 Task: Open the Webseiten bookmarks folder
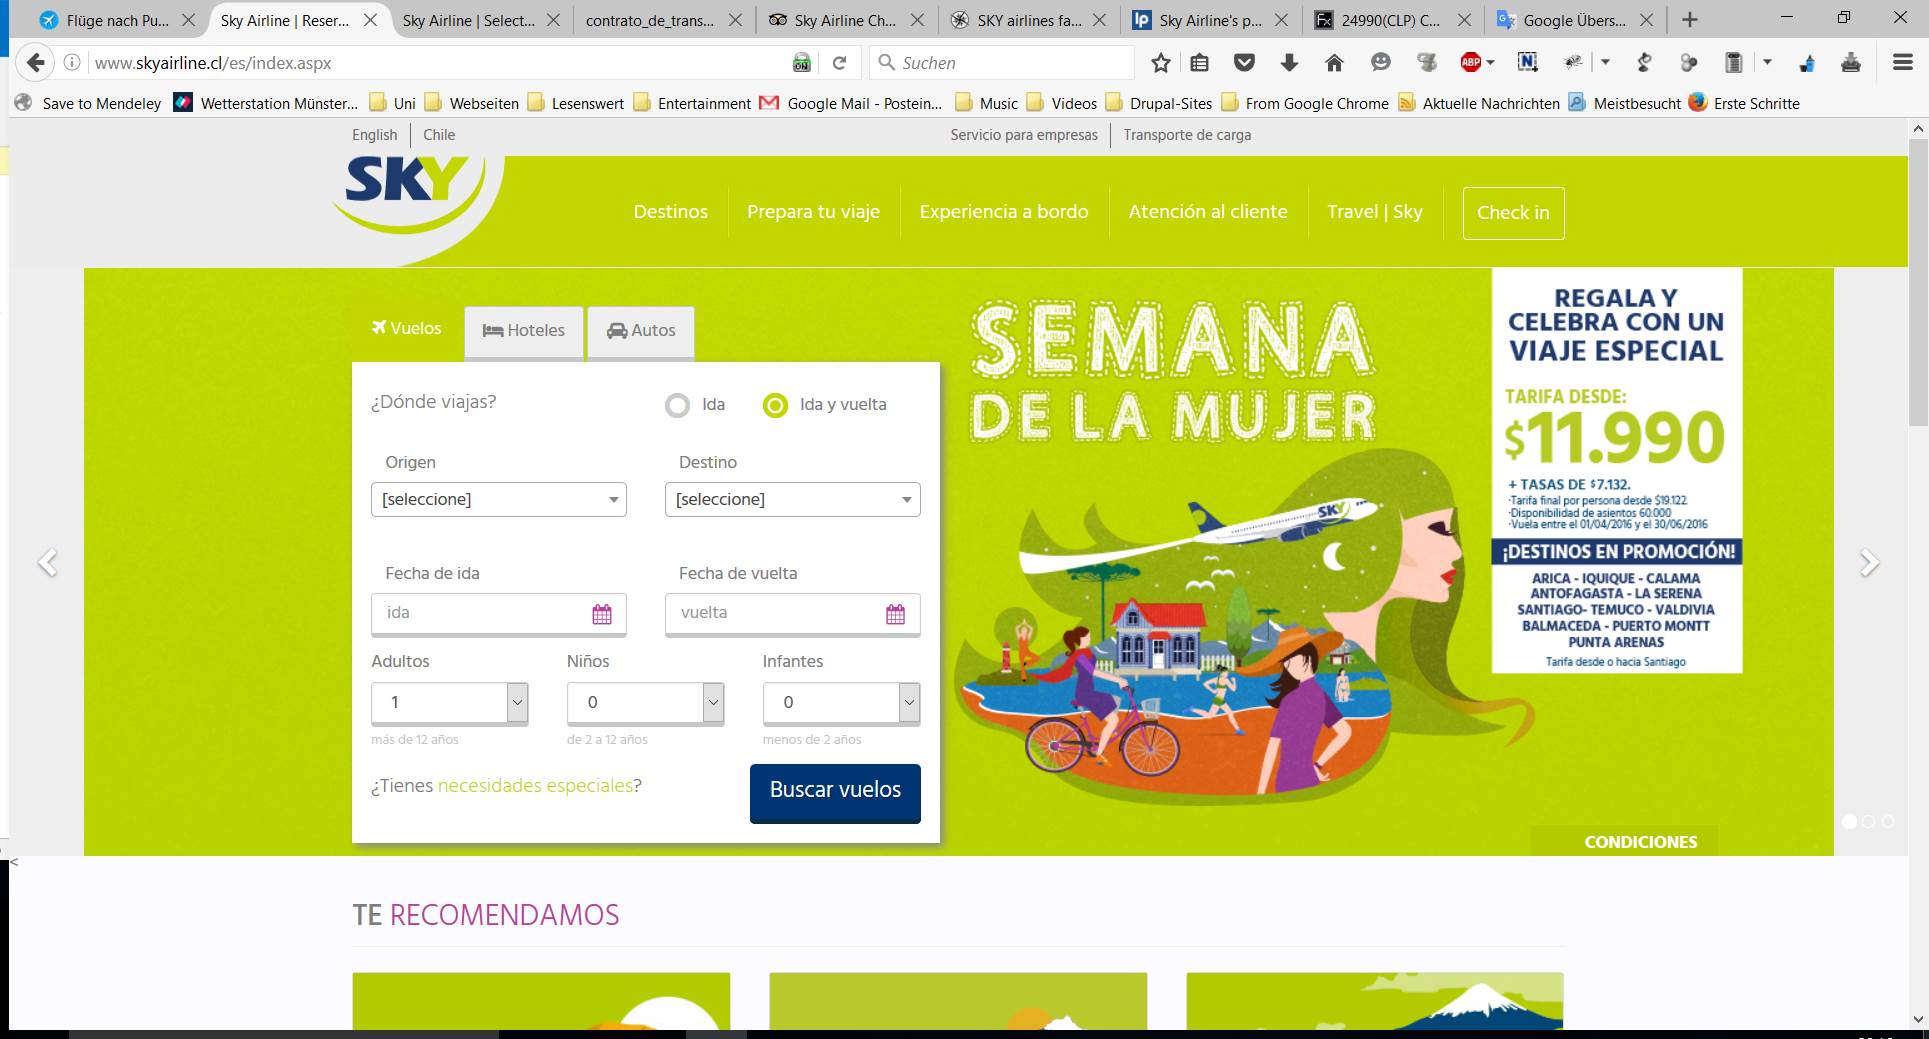point(472,103)
